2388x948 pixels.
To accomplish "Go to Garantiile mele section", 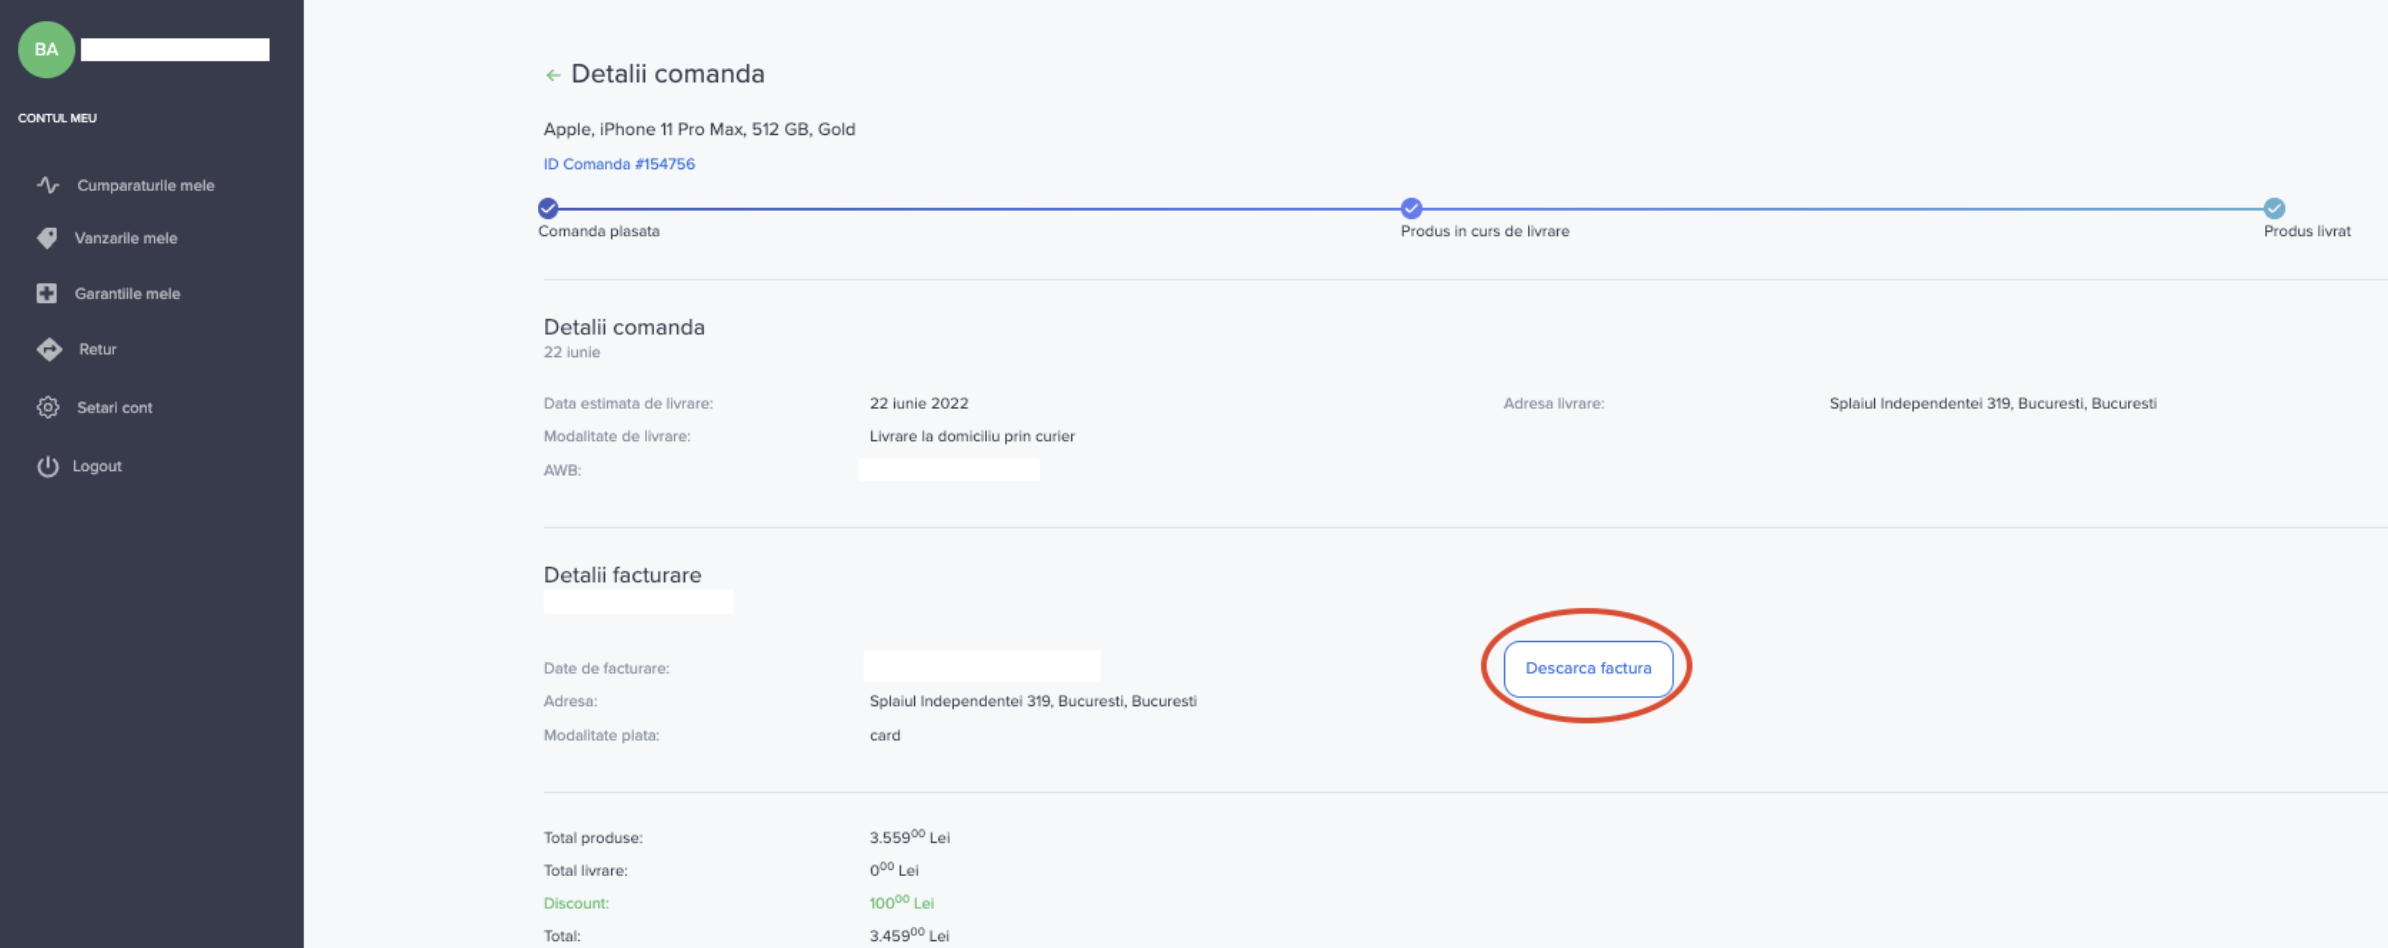I will click(x=127, y=293).
